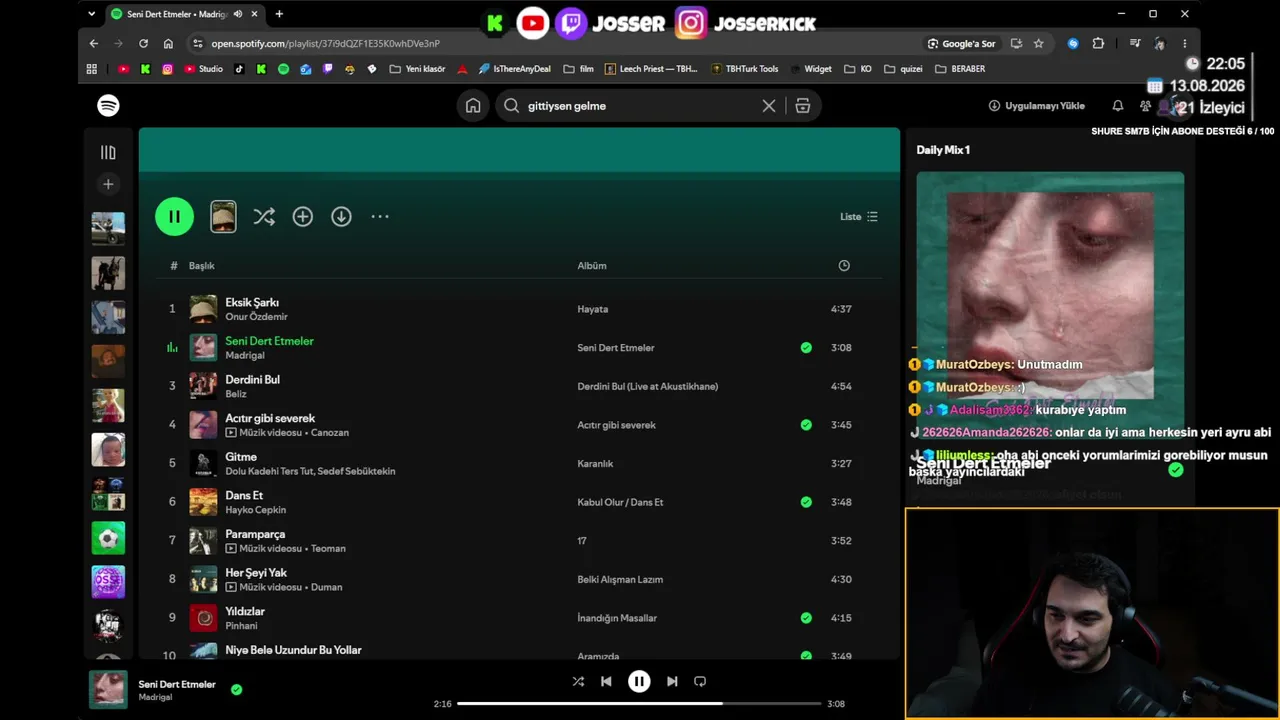Open Chrome home page button
Viewport: 1280px width, 720px height.
tap(168, 44)
